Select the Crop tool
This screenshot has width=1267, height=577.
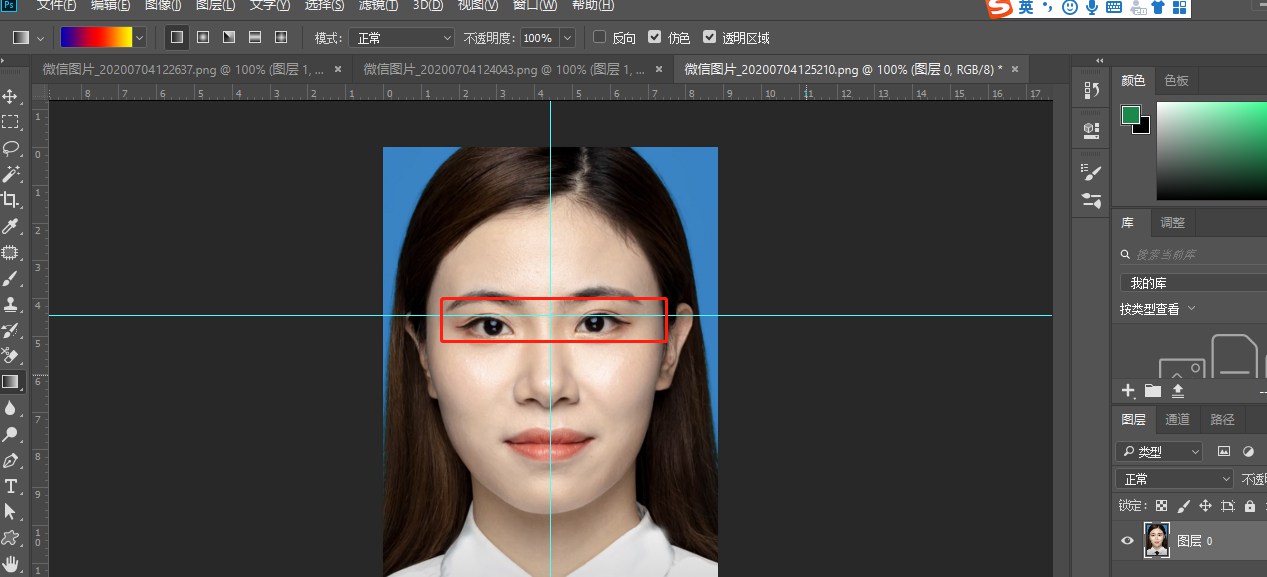11,200
